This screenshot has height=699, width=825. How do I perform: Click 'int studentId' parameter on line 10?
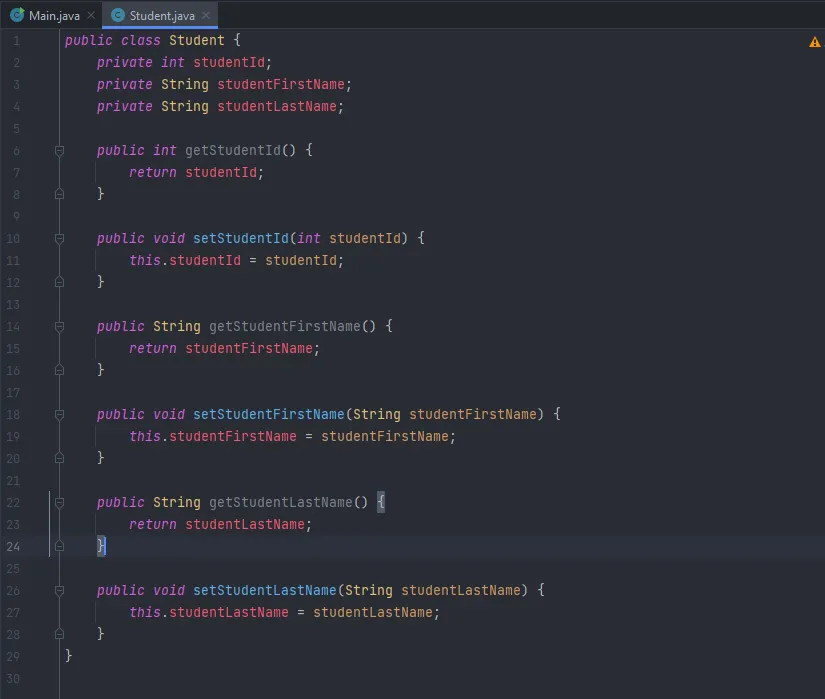click(348, 238)
